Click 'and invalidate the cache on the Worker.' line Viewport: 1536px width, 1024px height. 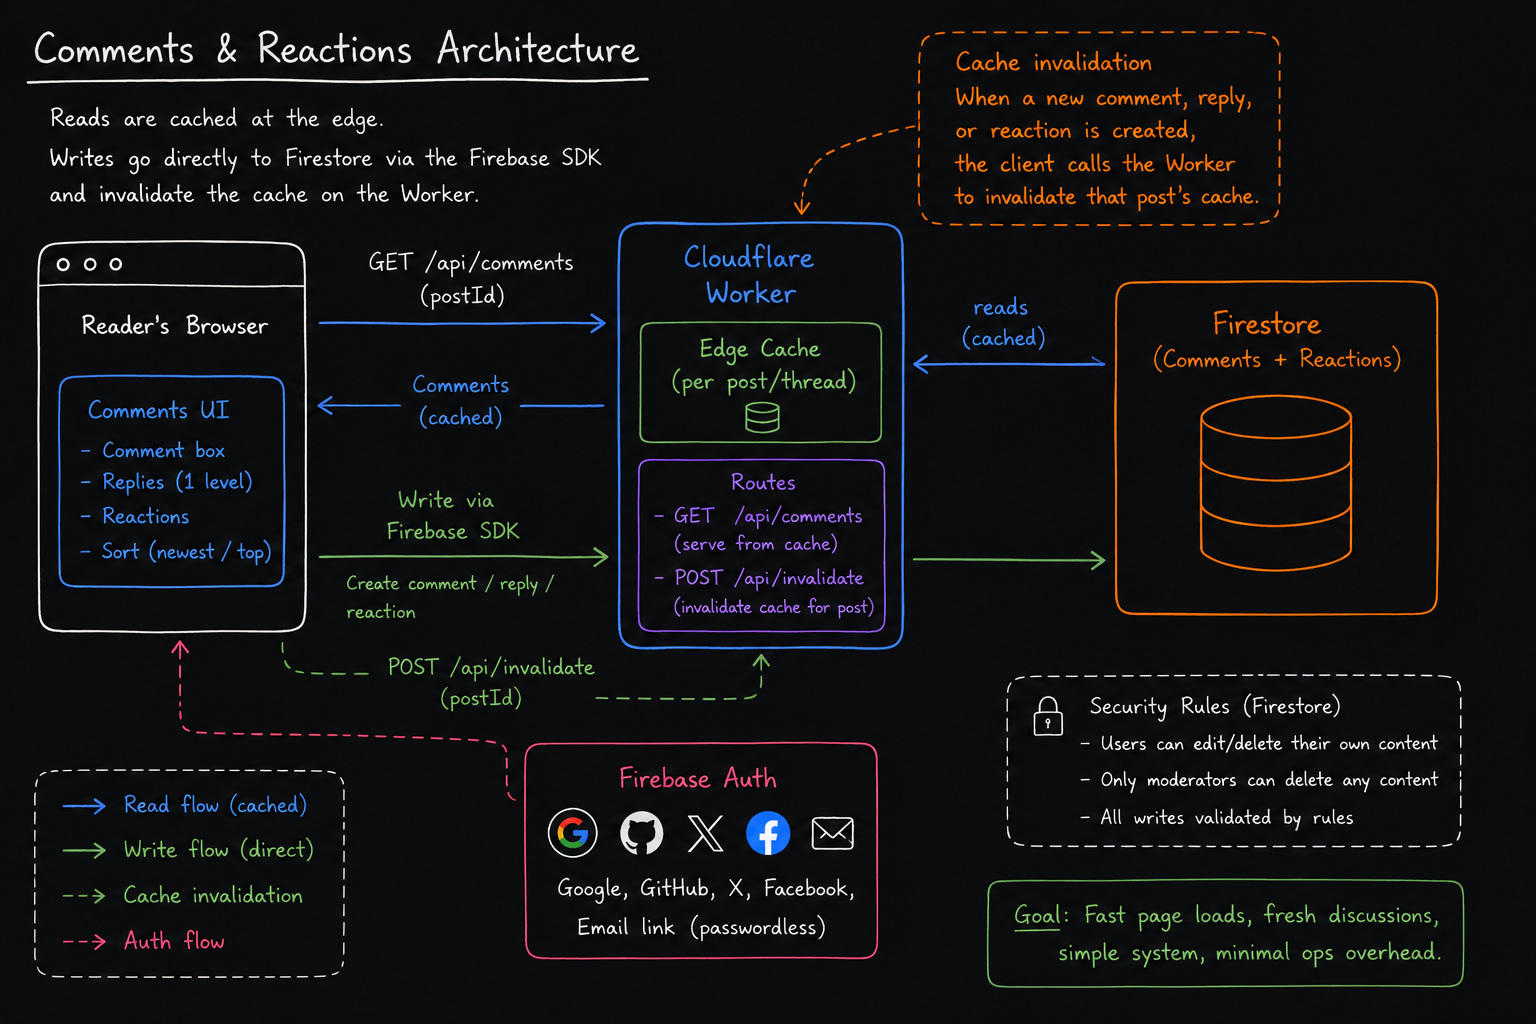tap(264, 194)
